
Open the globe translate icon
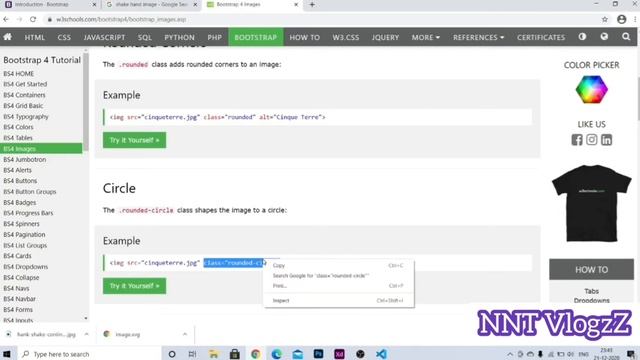coord(604,37)
